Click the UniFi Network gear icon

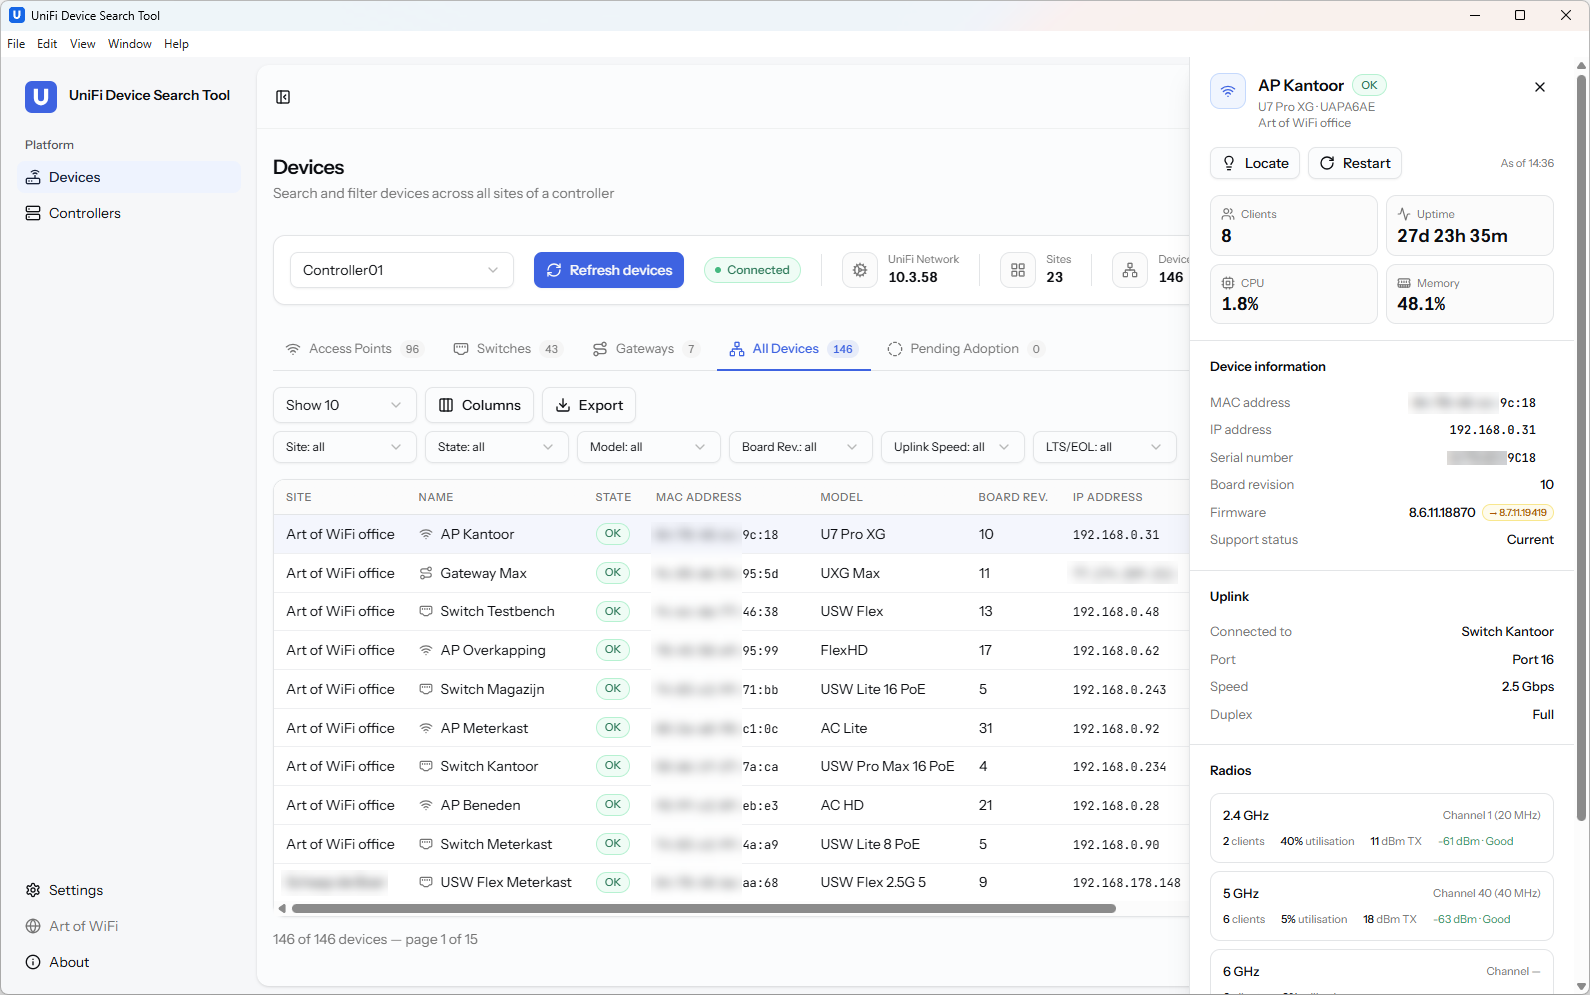(x=860, y=270)
